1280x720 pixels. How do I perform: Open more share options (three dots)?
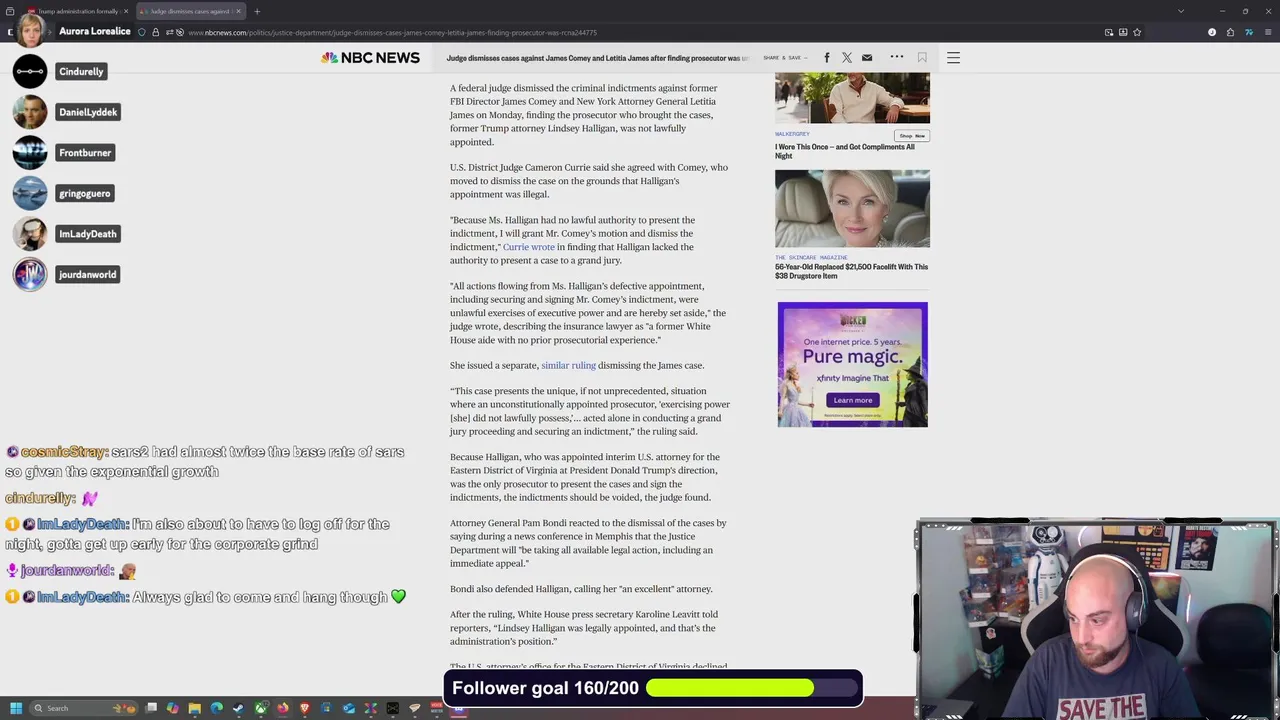(897, 57)
